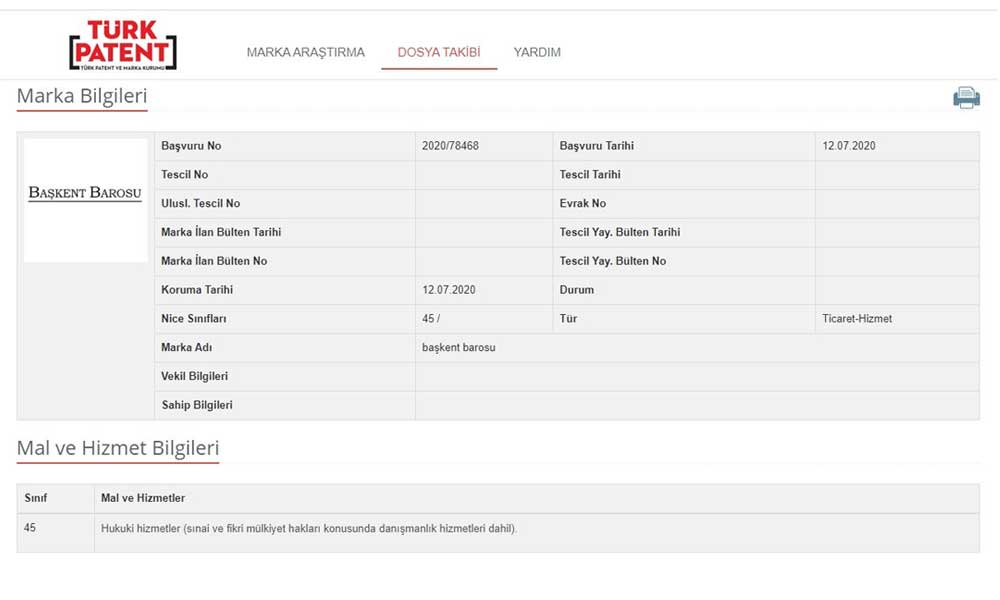Click the Nice Sınıfları value 45
This screenshot has width=1000, height=600.
430,319
